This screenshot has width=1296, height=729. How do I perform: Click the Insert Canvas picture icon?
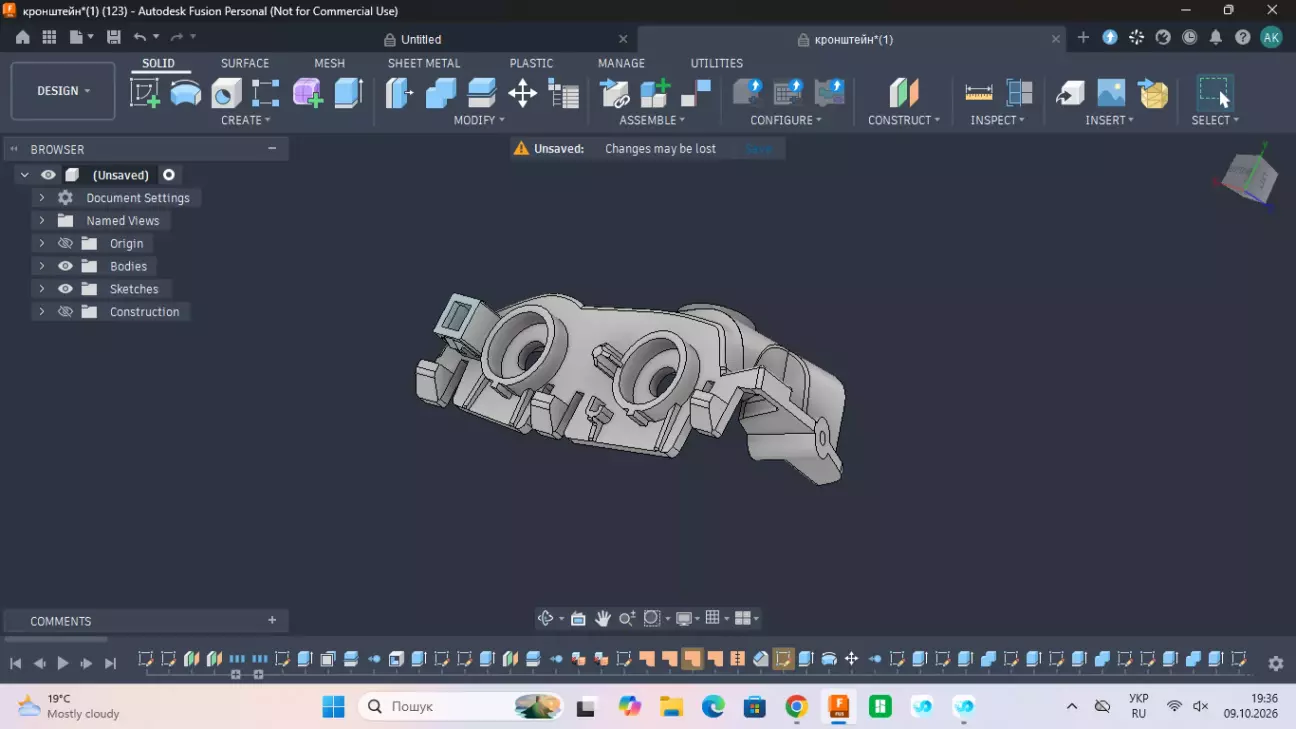click(1111, 93)
